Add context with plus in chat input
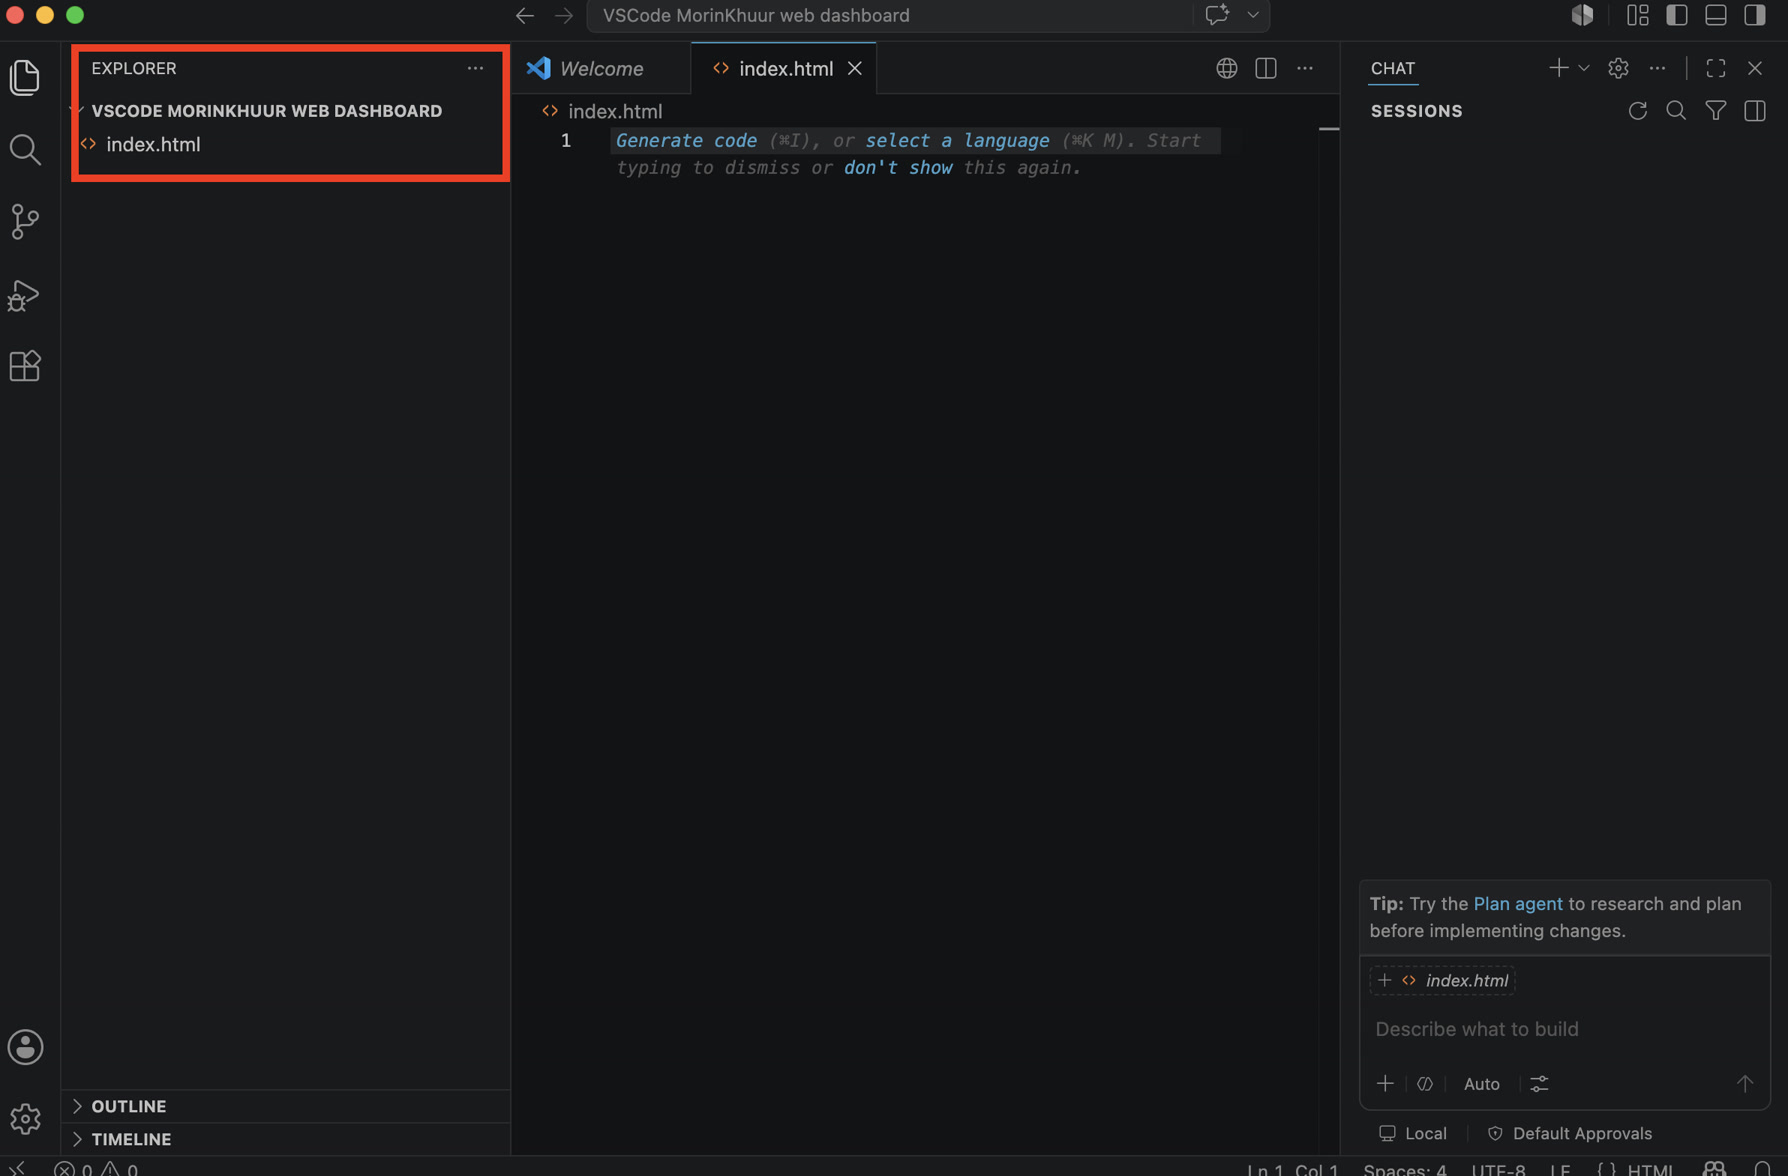The width and height of the screenshot is (1788, 1176). coord(1385,1084)
